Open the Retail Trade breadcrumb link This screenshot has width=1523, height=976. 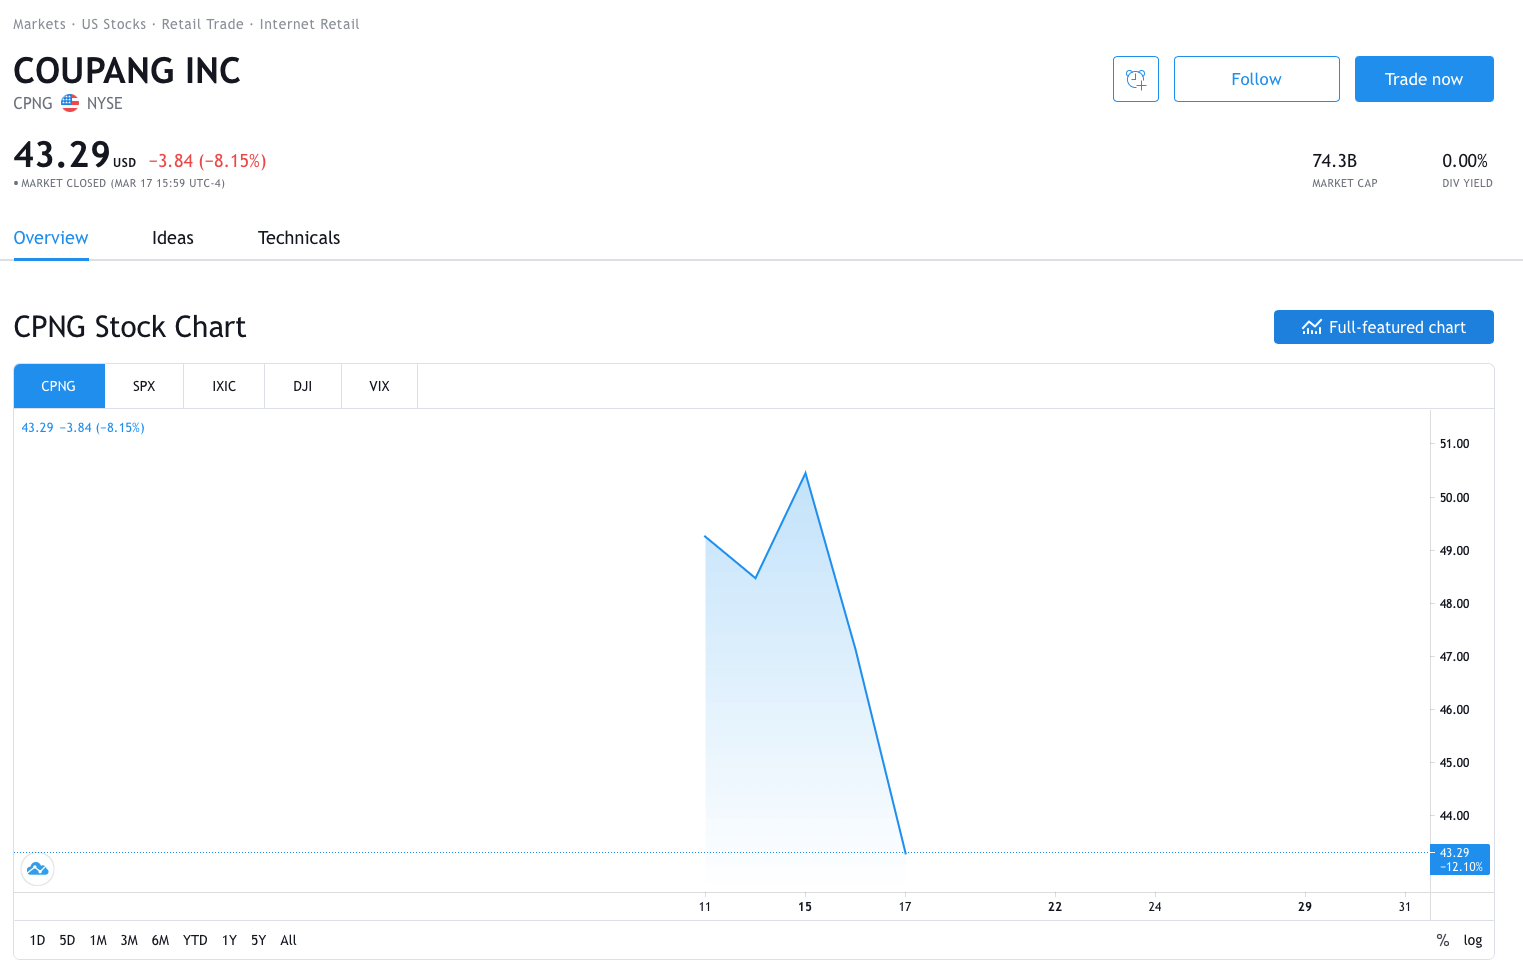pyautogui.click(x=203, y=24)
